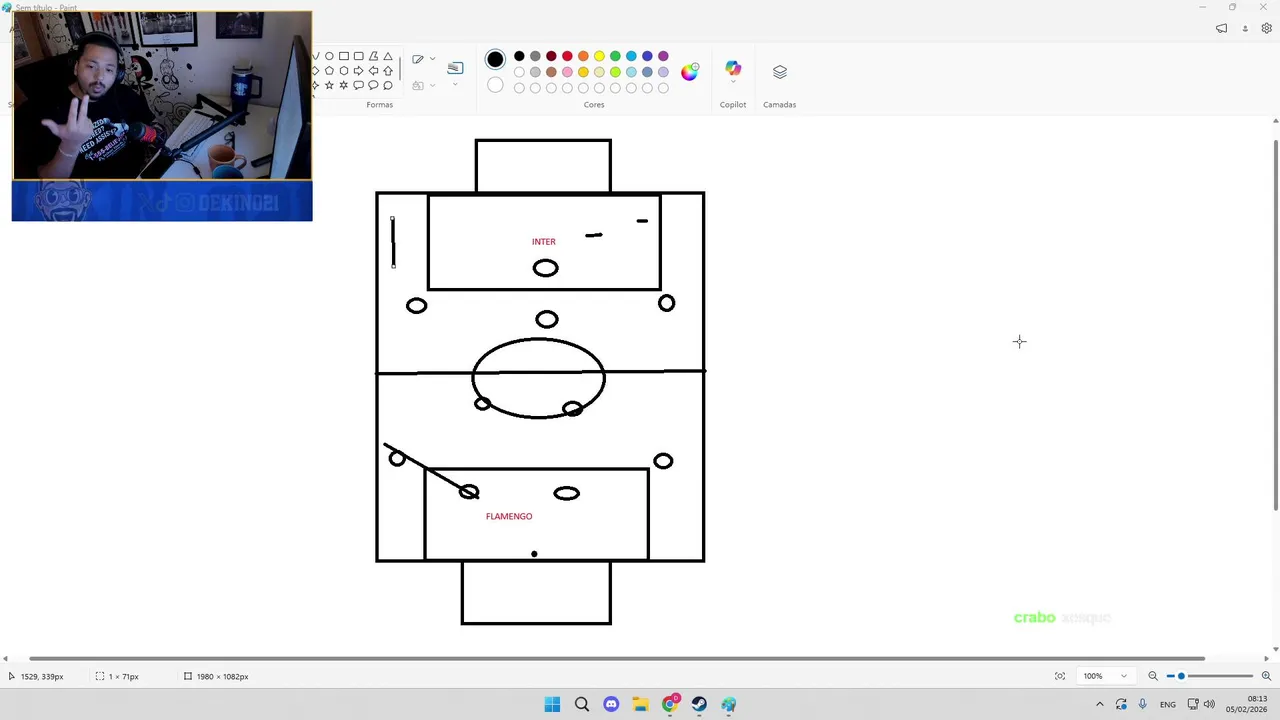Select the Polygon shape tool
This screenshot has width=1280, height=720.
pos(374,56)
